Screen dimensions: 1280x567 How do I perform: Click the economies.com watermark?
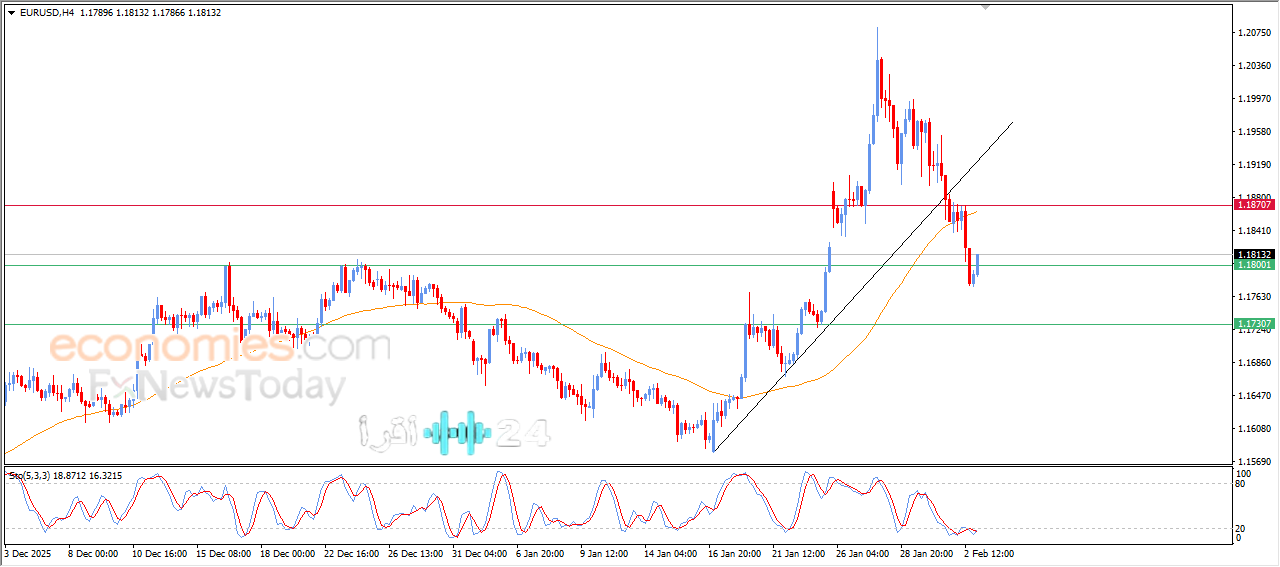(220, 347)
